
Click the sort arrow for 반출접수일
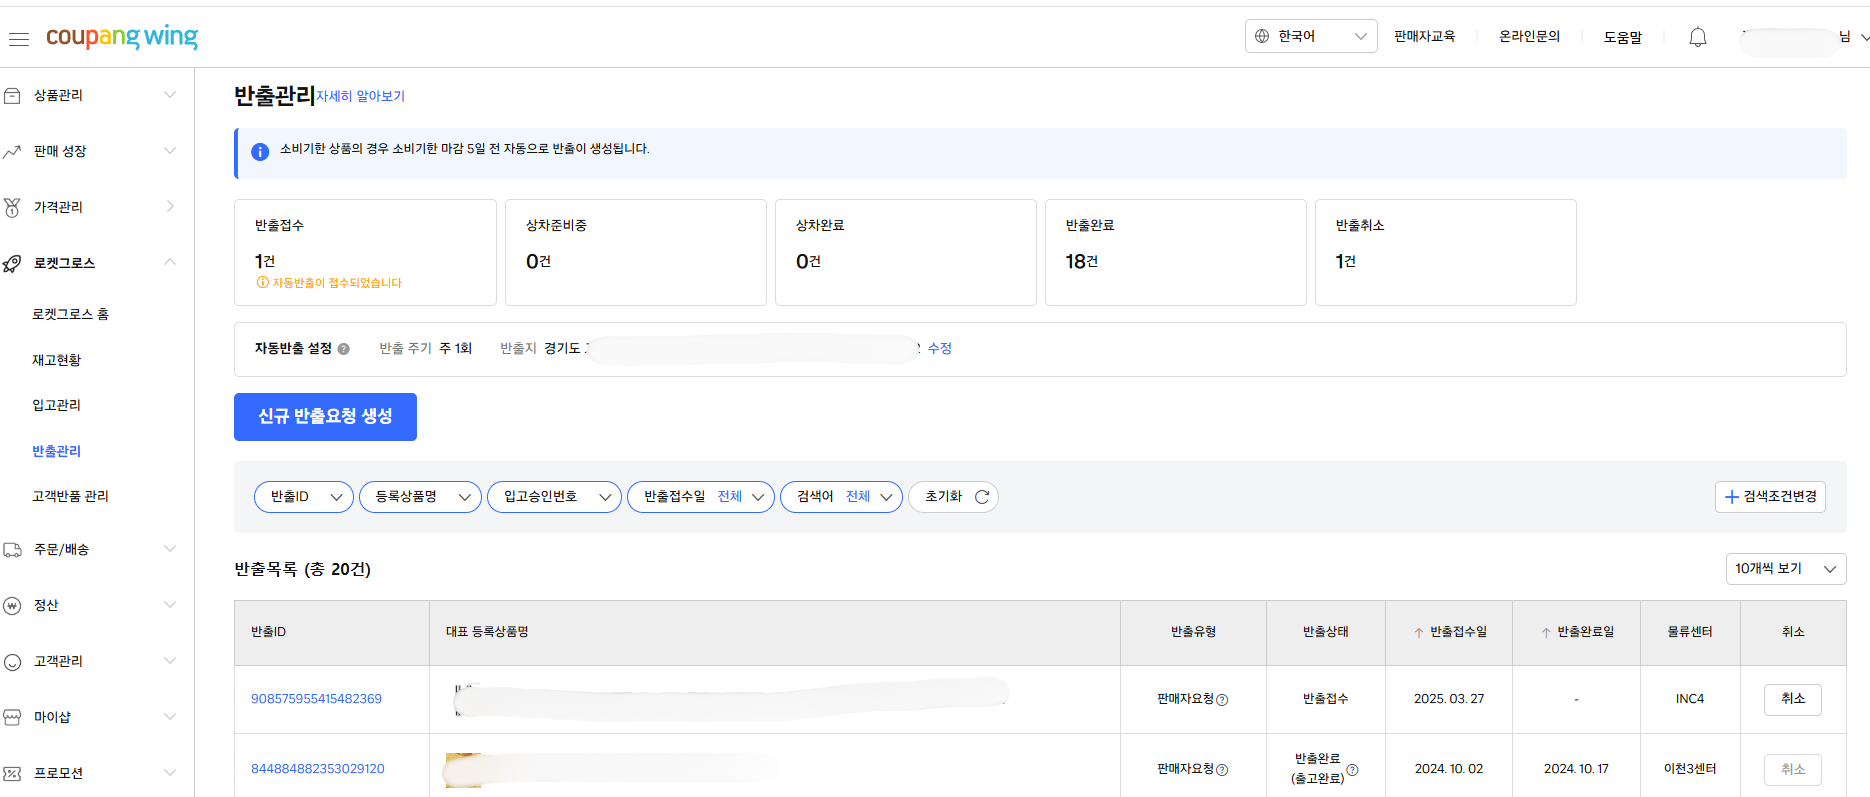tap(1419, 632)
